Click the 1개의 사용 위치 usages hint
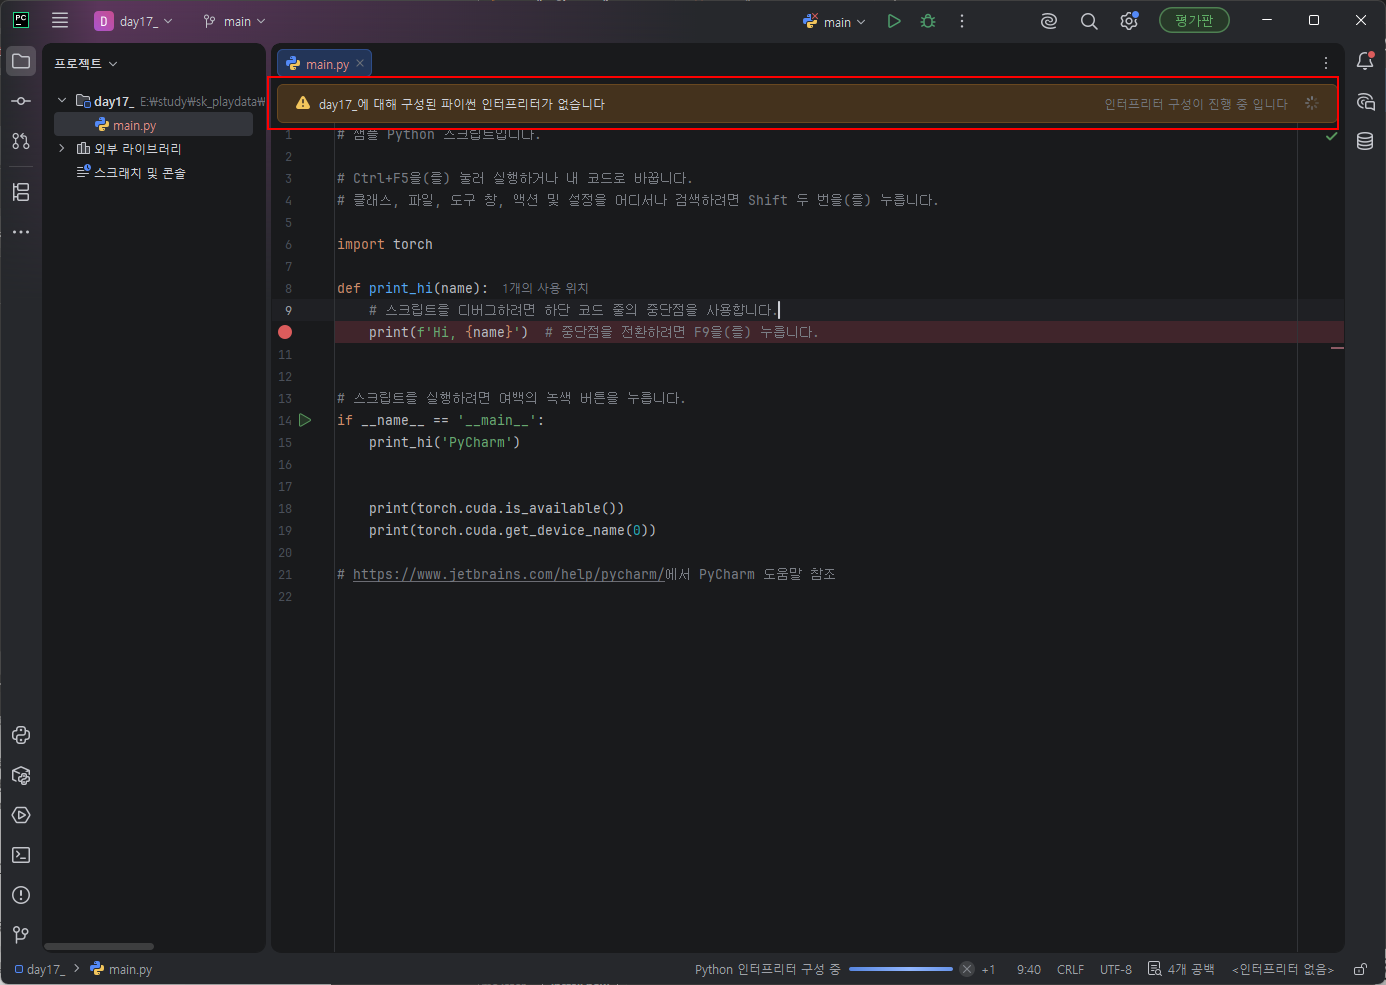Screen dimensions: 1386x985 (x=545, y=288)
